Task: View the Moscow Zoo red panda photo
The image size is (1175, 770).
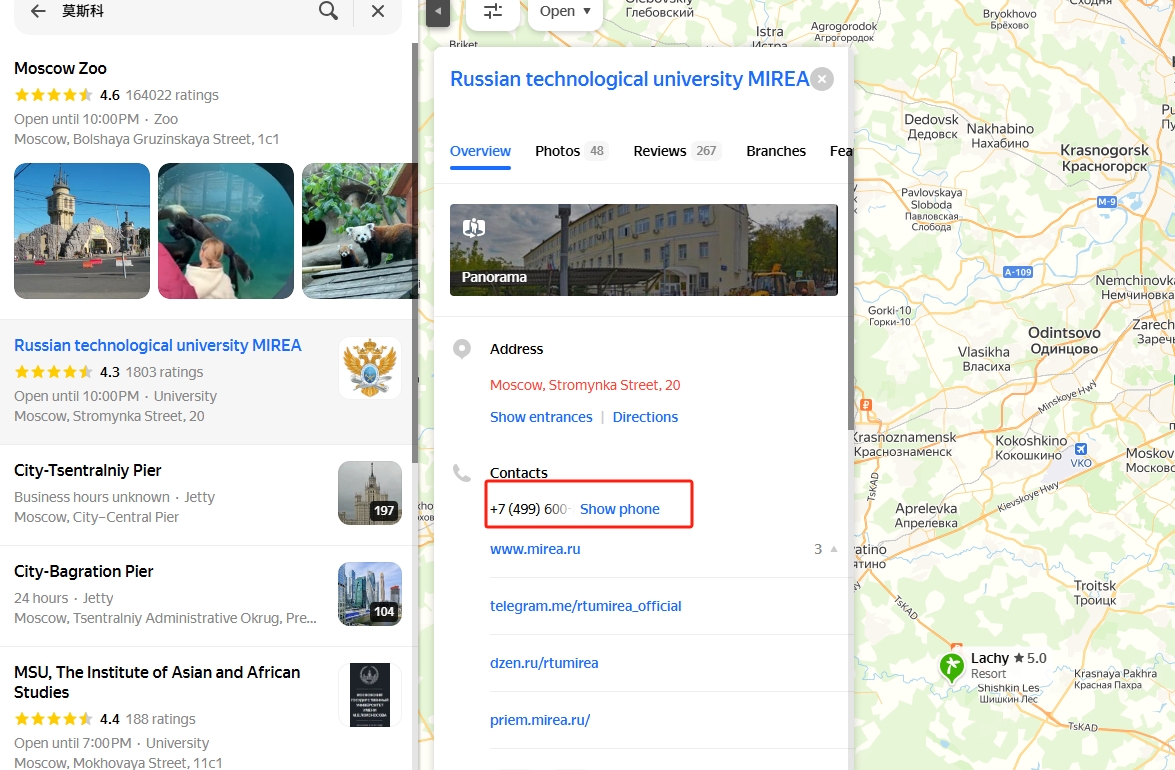Action: [x=360, y=231]
